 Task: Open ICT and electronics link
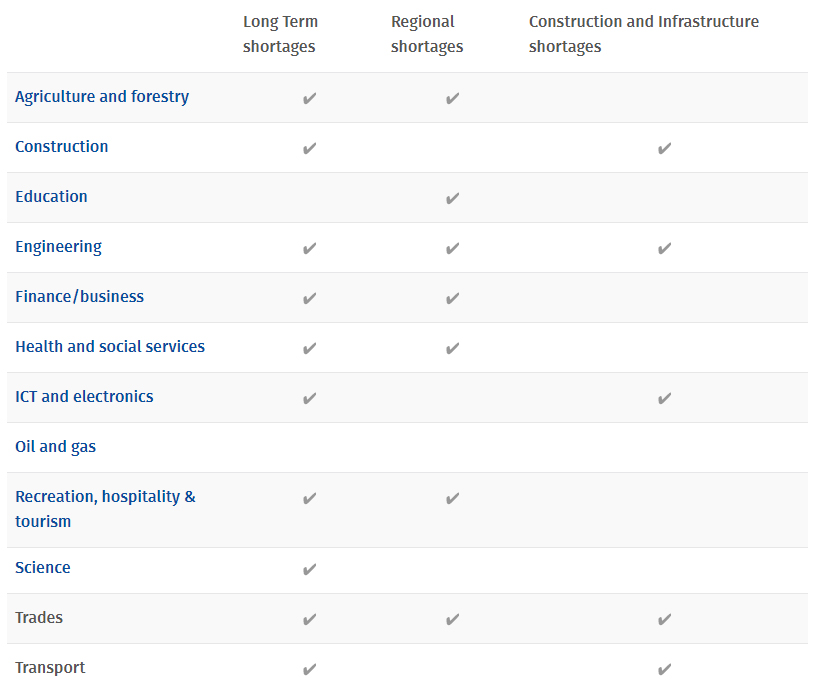point(84,397)
